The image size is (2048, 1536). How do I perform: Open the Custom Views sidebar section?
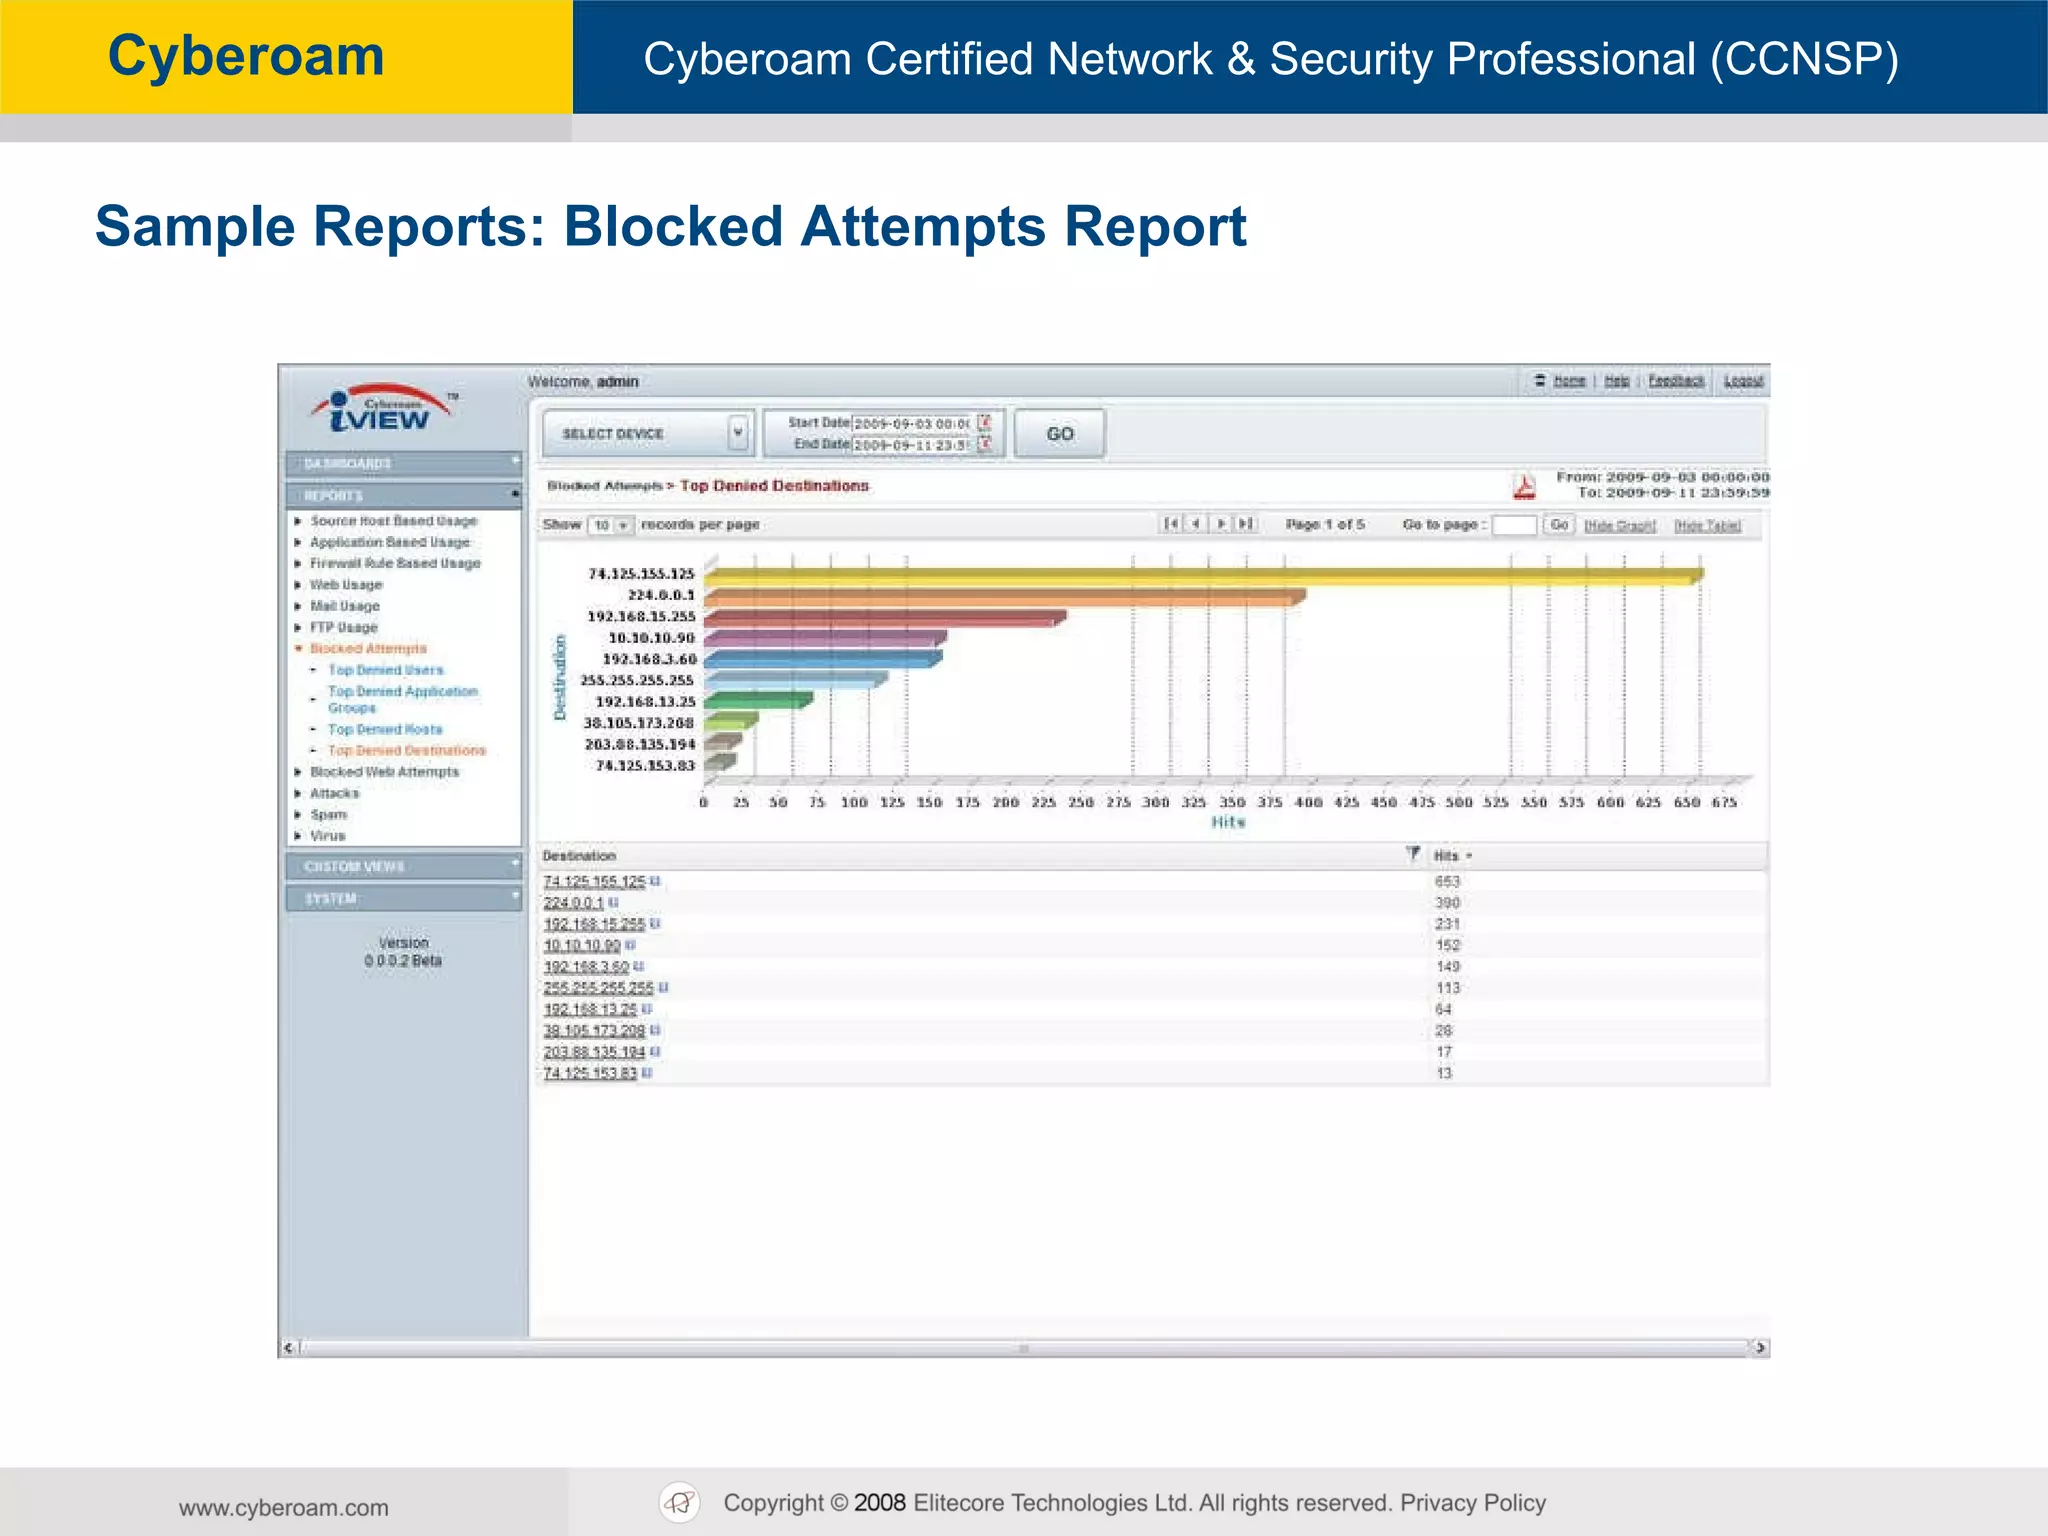tap(404, 866)
